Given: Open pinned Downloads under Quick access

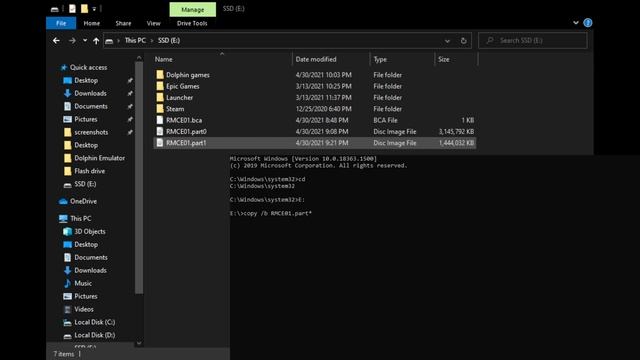Looking at the screenshot, I should (90, 93).
